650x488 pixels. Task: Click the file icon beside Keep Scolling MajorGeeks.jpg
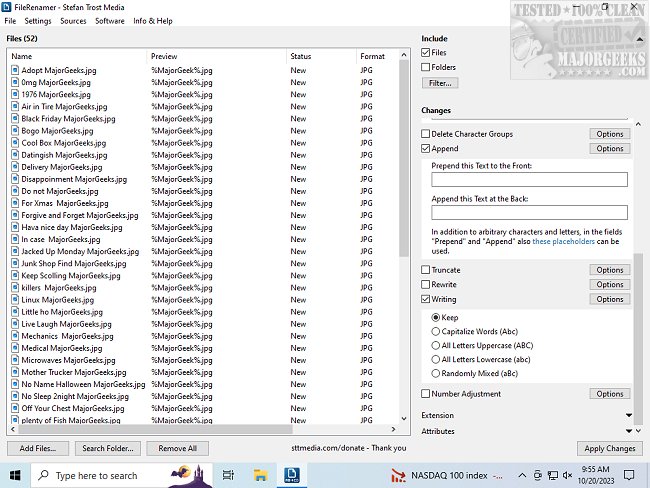tap(15, 275)
